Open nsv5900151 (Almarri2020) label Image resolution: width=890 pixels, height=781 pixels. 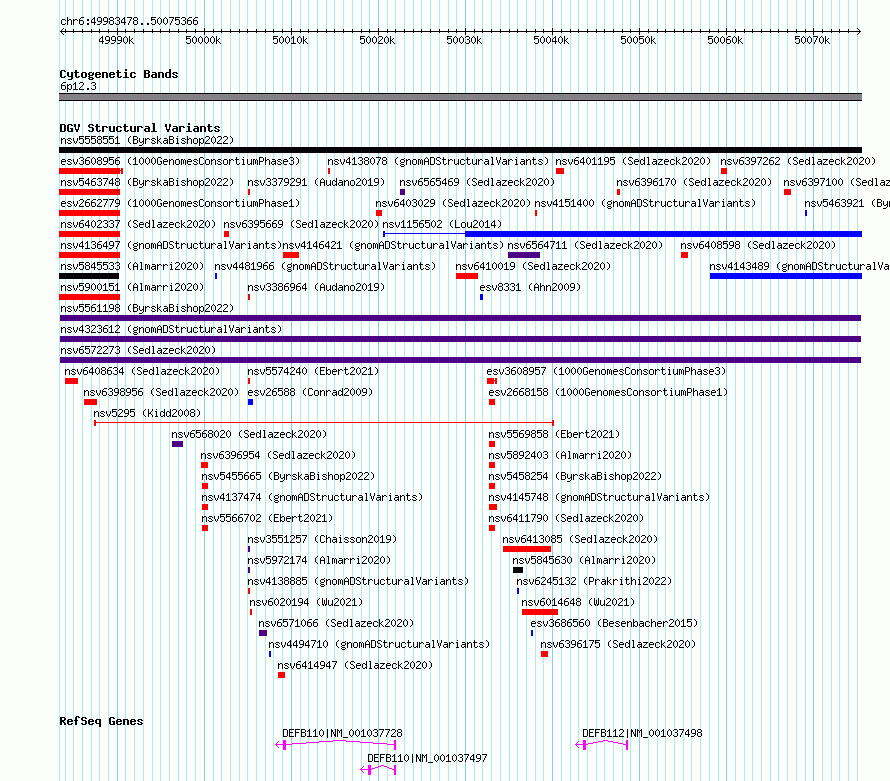click(x=132, y=287)
